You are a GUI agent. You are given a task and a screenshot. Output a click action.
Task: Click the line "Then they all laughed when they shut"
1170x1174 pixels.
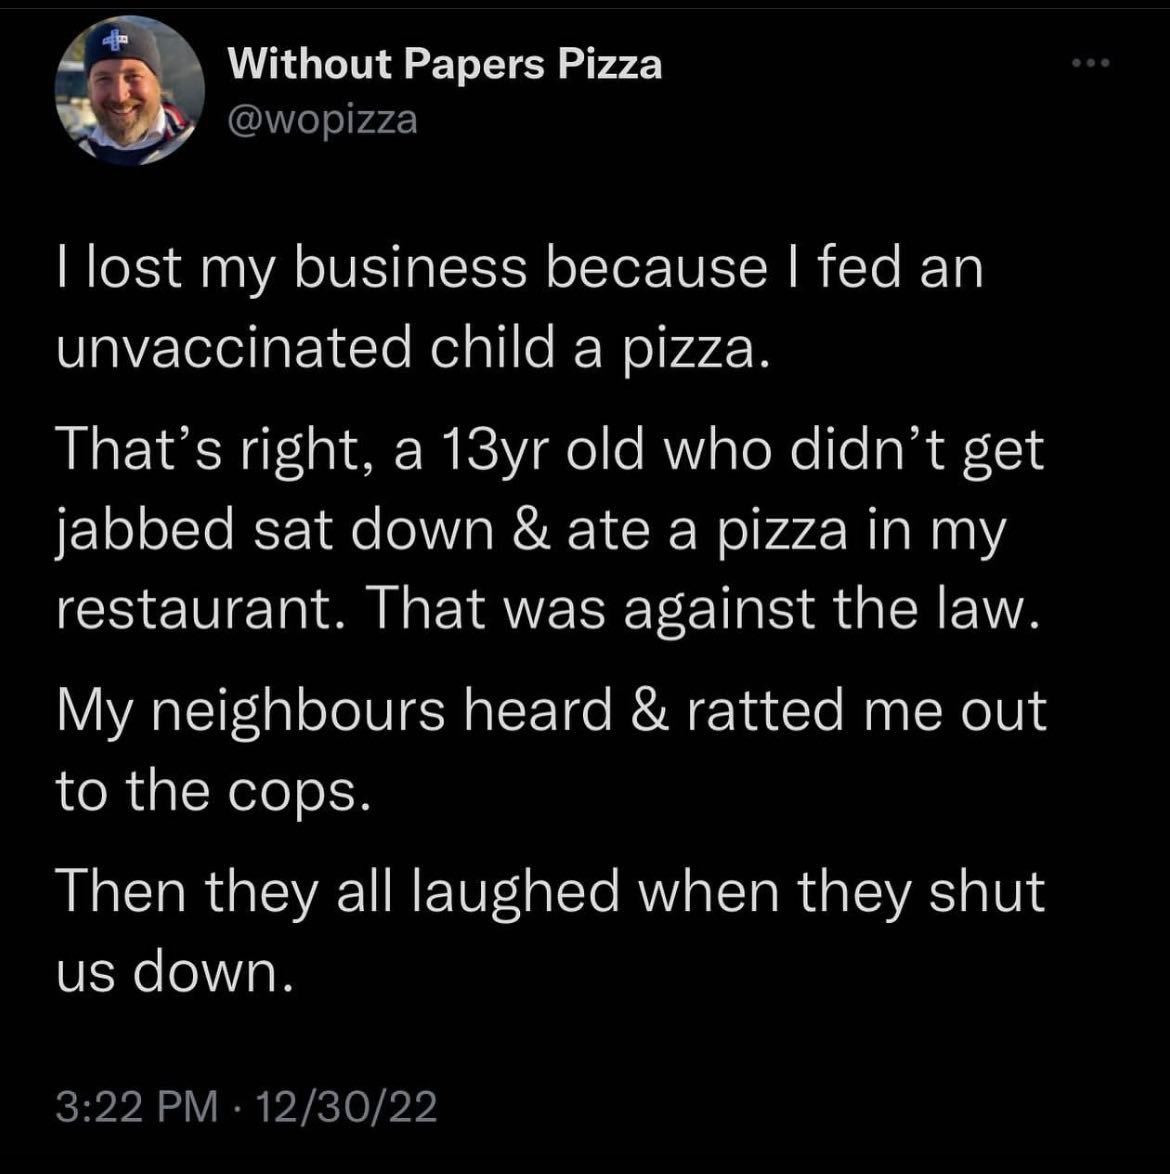coord(550,894)
